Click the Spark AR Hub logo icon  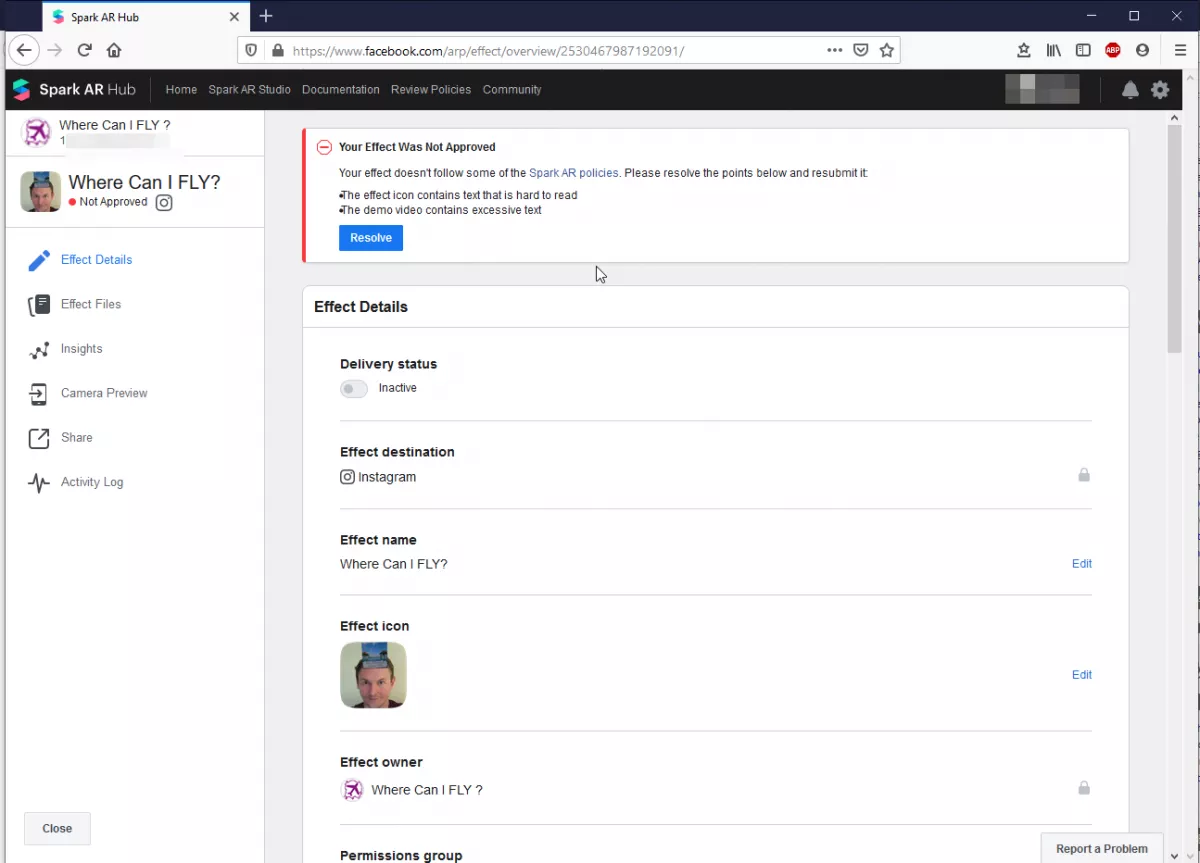click(x=21, y=90)
